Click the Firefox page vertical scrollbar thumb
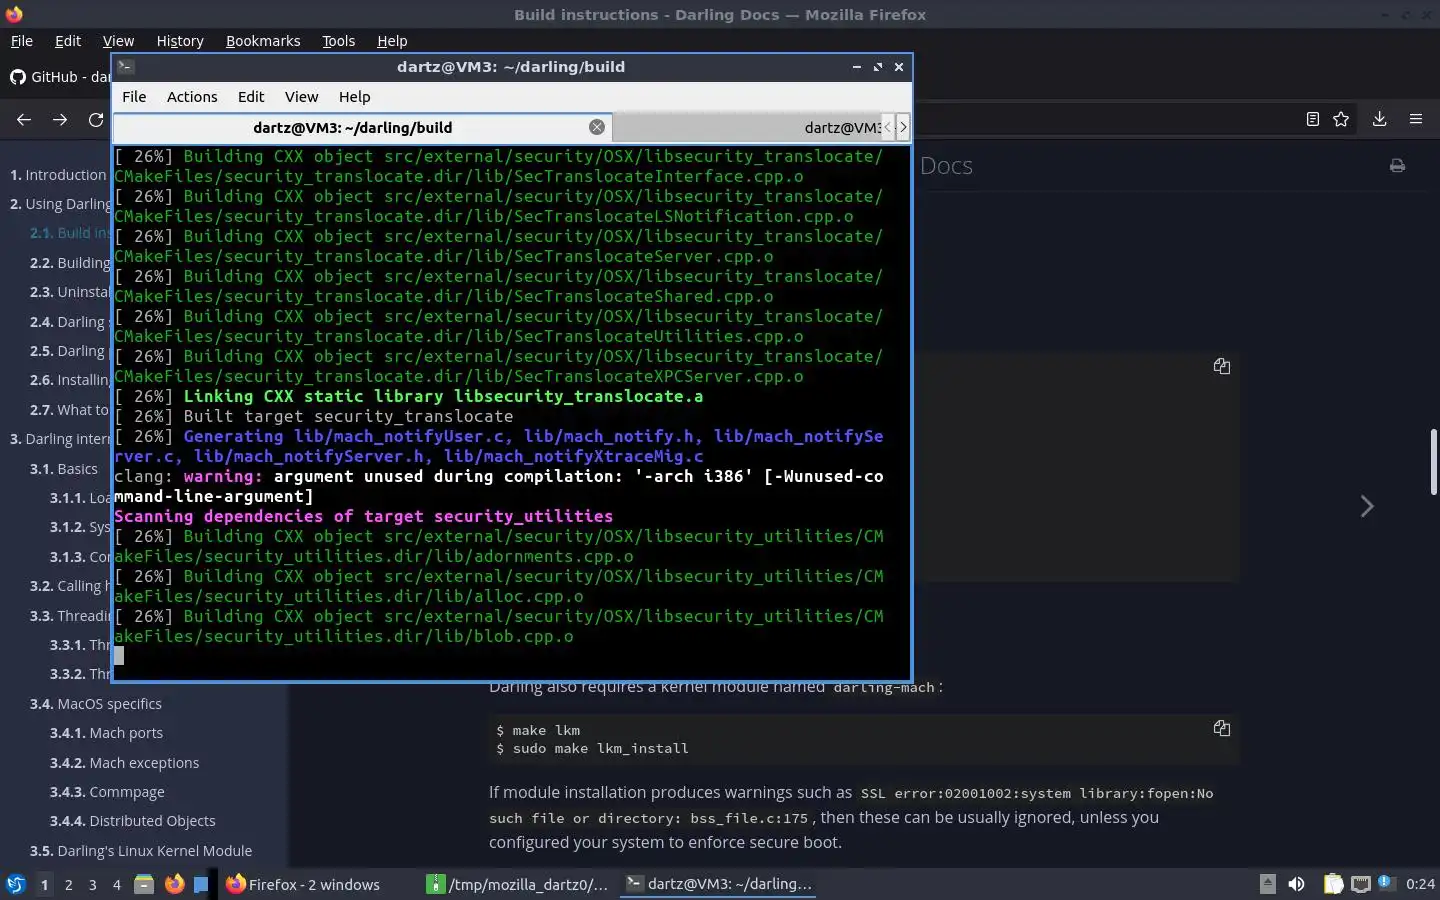This screenshot has height=900, width=1440. tap(1433, 462)
